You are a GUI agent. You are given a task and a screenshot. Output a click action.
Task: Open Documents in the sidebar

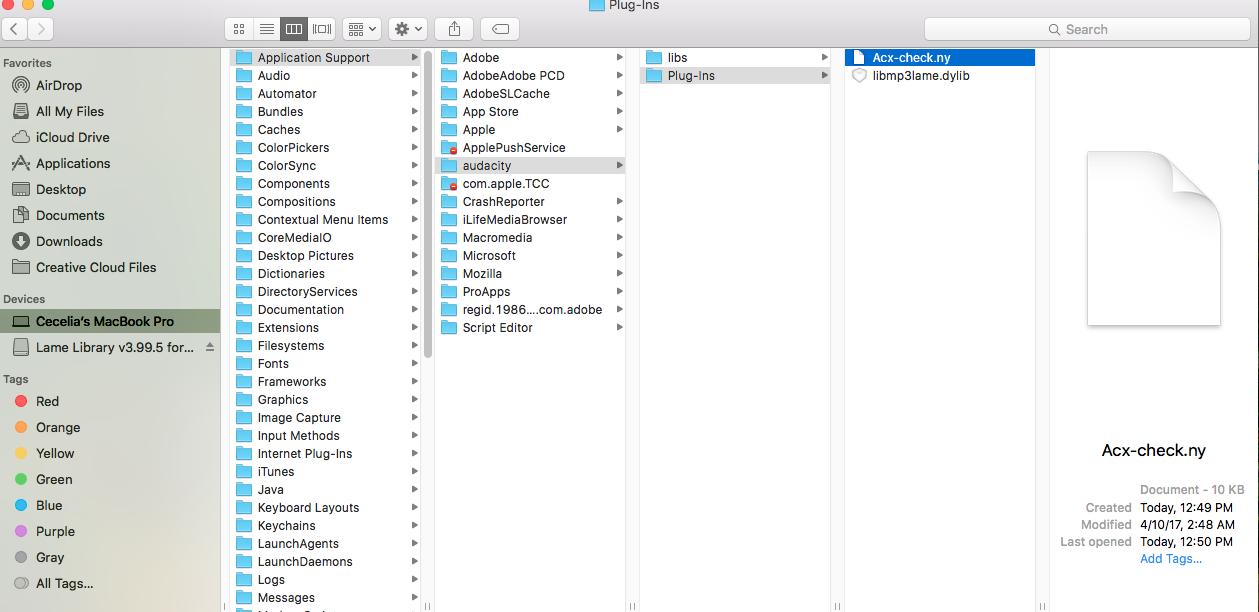point(70,215)
